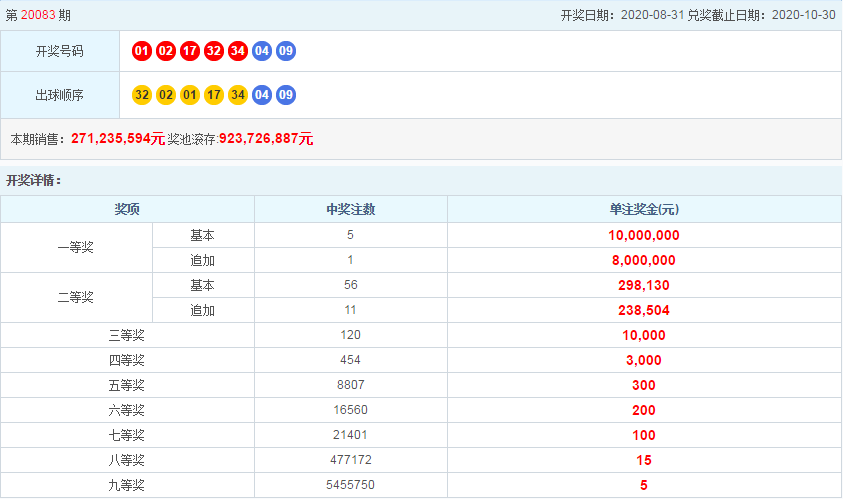Image resolution: width=843 pixels, height=499 pixels.
Task: Click the 开奖详情 section heading
Action: point(34,180)
